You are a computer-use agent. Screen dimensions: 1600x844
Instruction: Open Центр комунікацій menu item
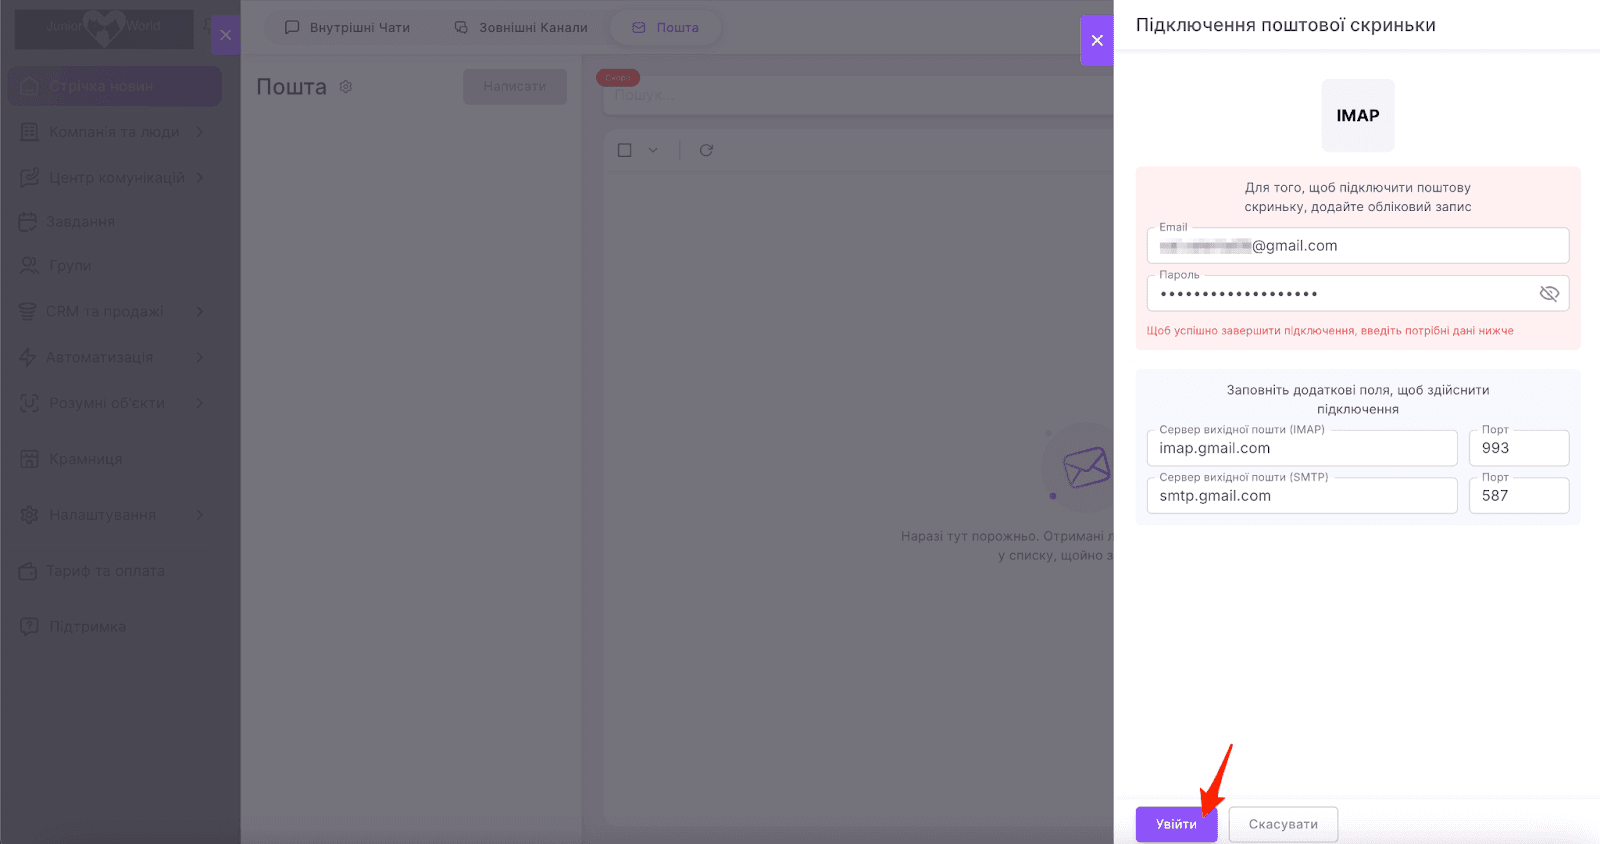click(x=115, y=178)
